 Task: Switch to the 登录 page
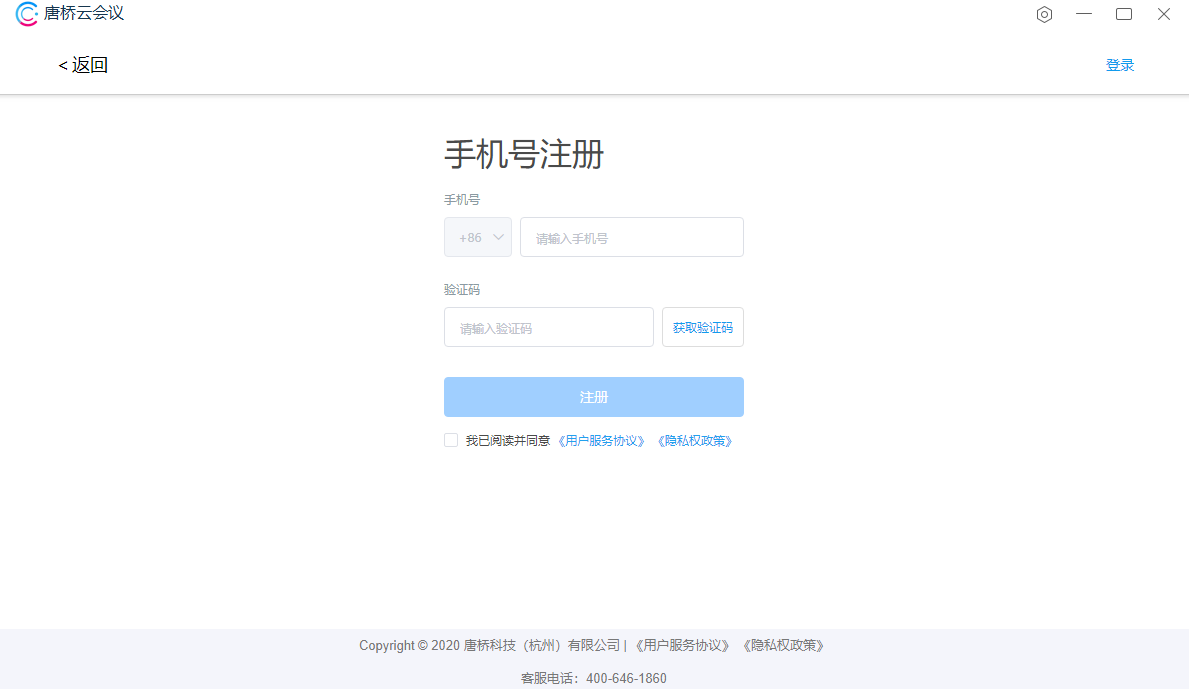1120,65
